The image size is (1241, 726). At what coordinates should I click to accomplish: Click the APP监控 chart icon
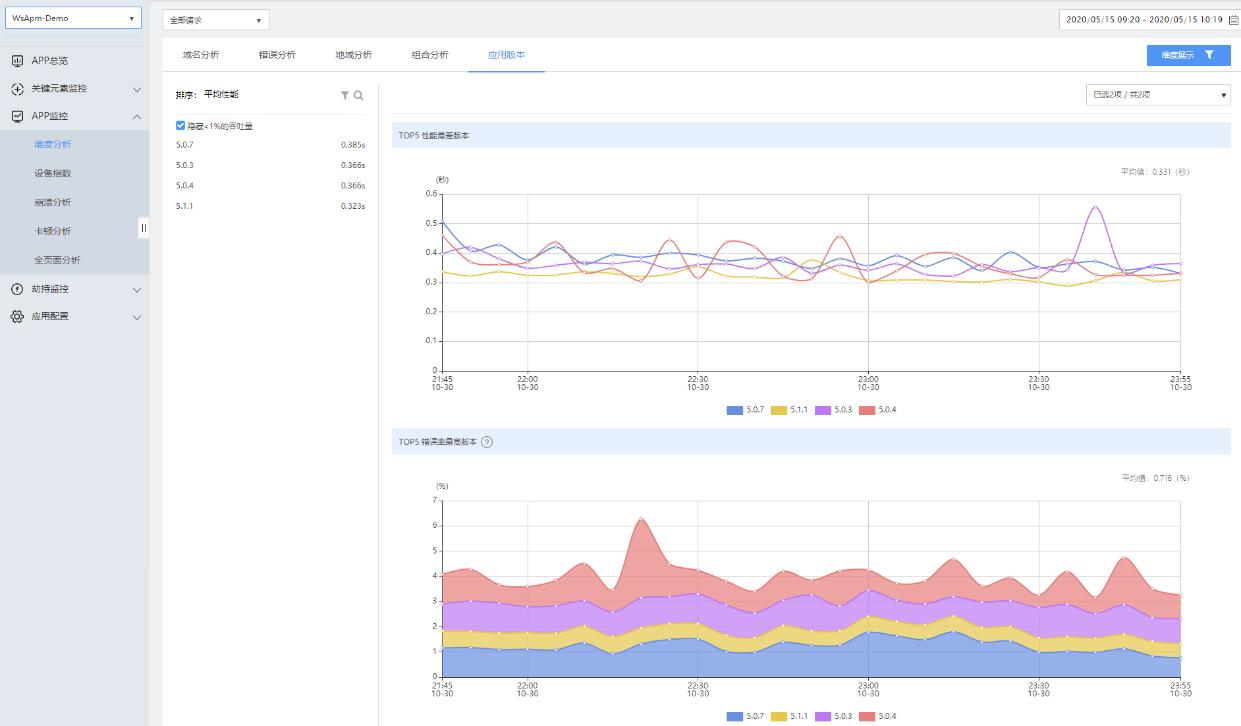(x=17, y=116)
